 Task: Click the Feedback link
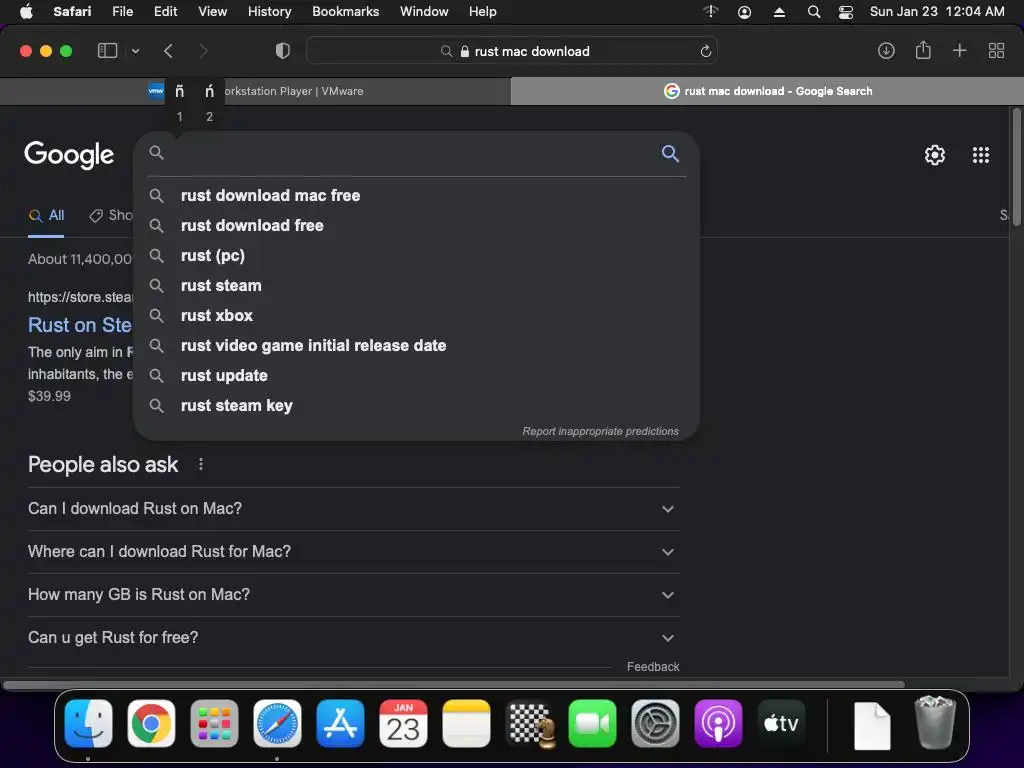pos(653,667)
